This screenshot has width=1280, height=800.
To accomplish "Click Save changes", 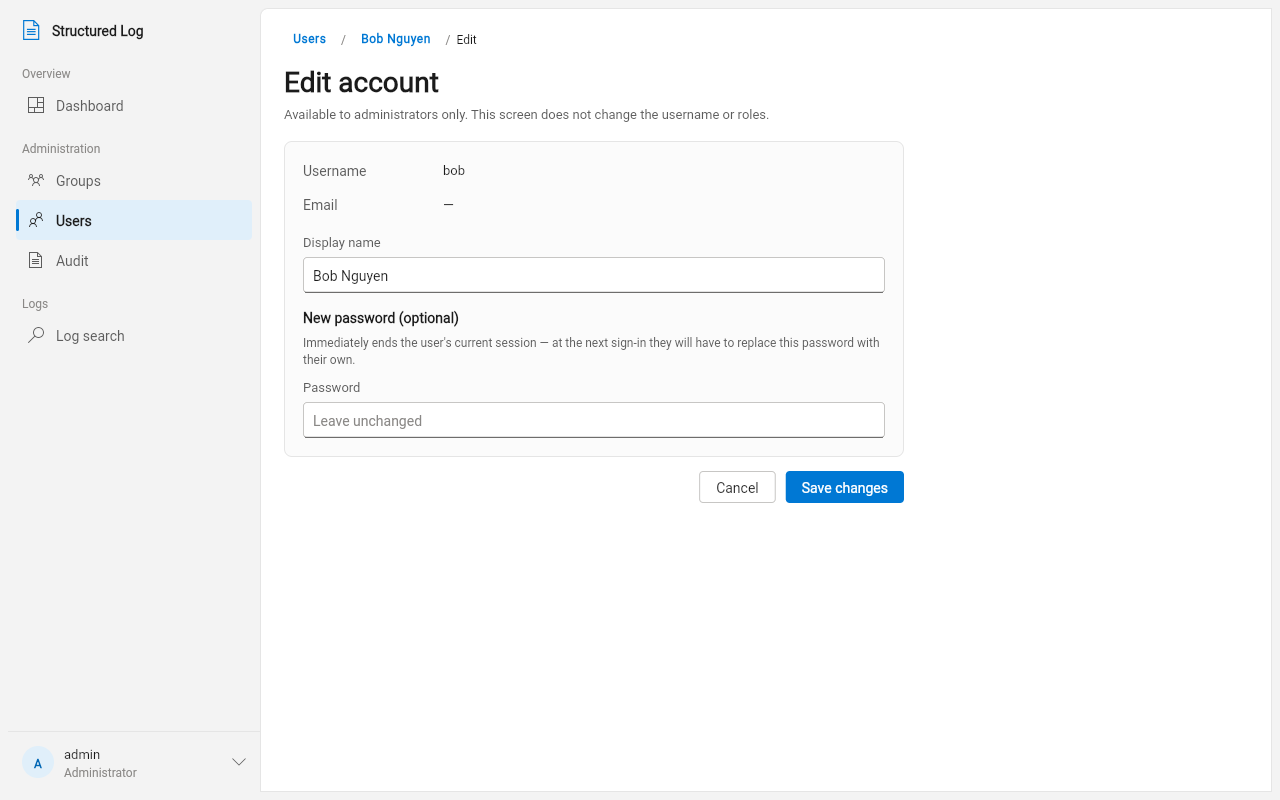I will (x=845, y=487).
